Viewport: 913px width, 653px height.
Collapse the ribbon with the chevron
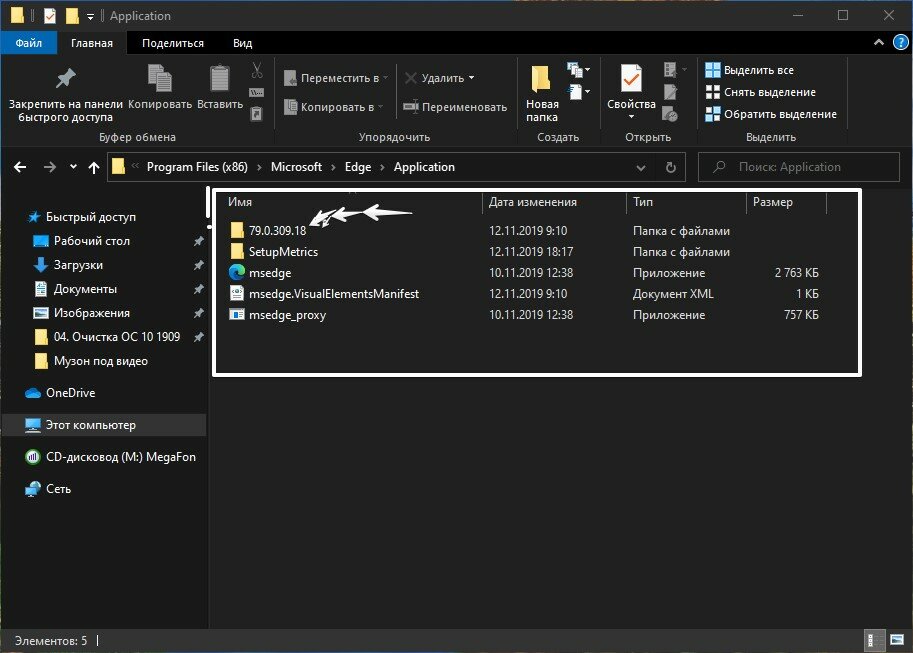click(879, 42)
